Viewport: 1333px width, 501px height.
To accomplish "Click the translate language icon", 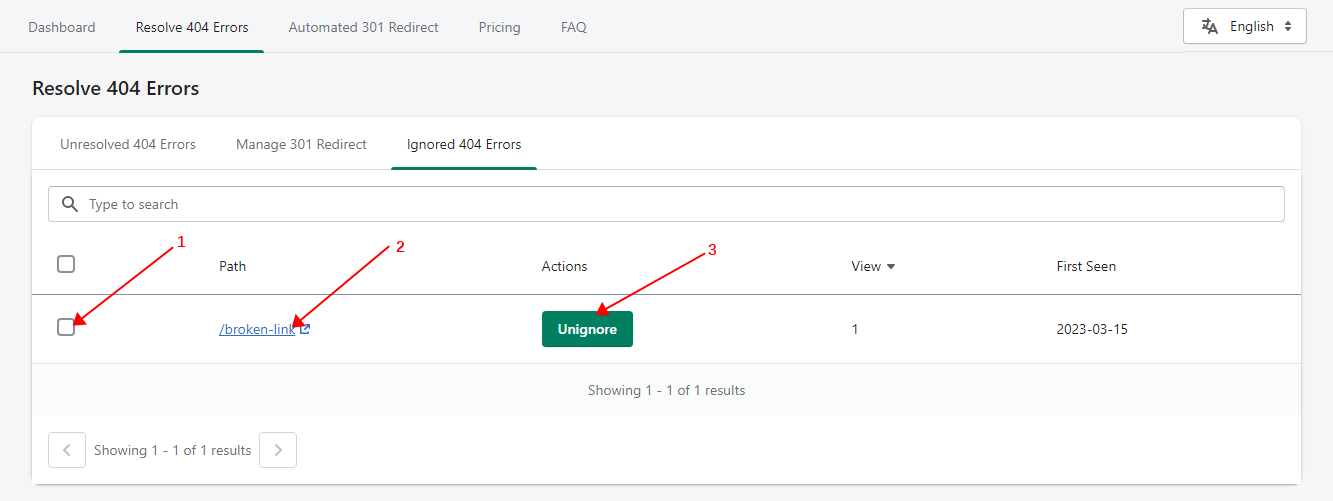I will 1210,27.
